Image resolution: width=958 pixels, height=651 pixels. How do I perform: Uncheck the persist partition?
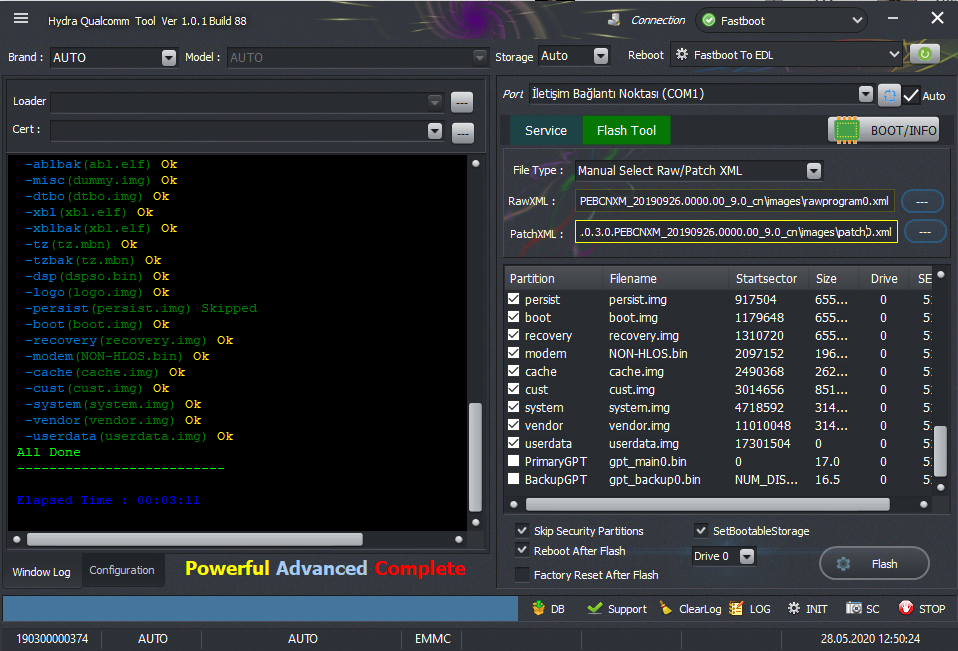[514, 299]
